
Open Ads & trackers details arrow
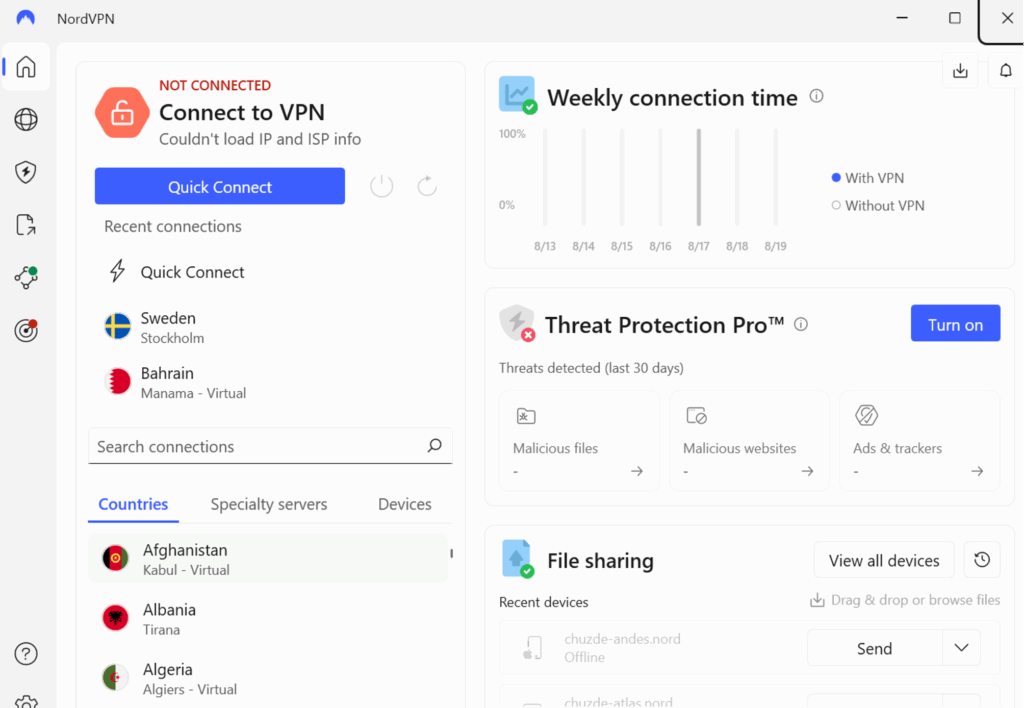(x=977, y=471)
